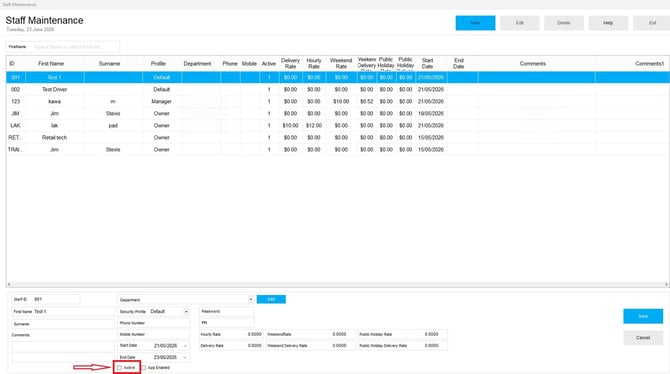This screenshot has width=670, height=374.
Task: Click the First Name input field
Action: coord(63,312)
